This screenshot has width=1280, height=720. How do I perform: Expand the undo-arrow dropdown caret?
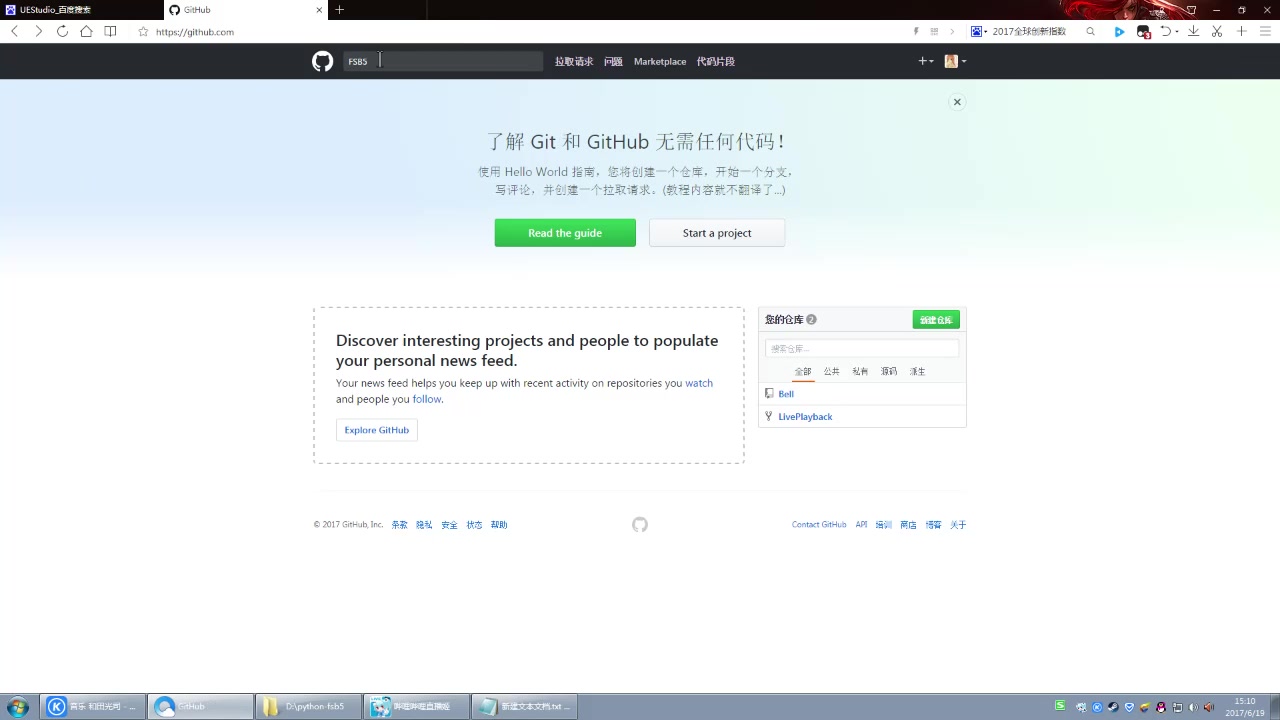(1177, 32)
